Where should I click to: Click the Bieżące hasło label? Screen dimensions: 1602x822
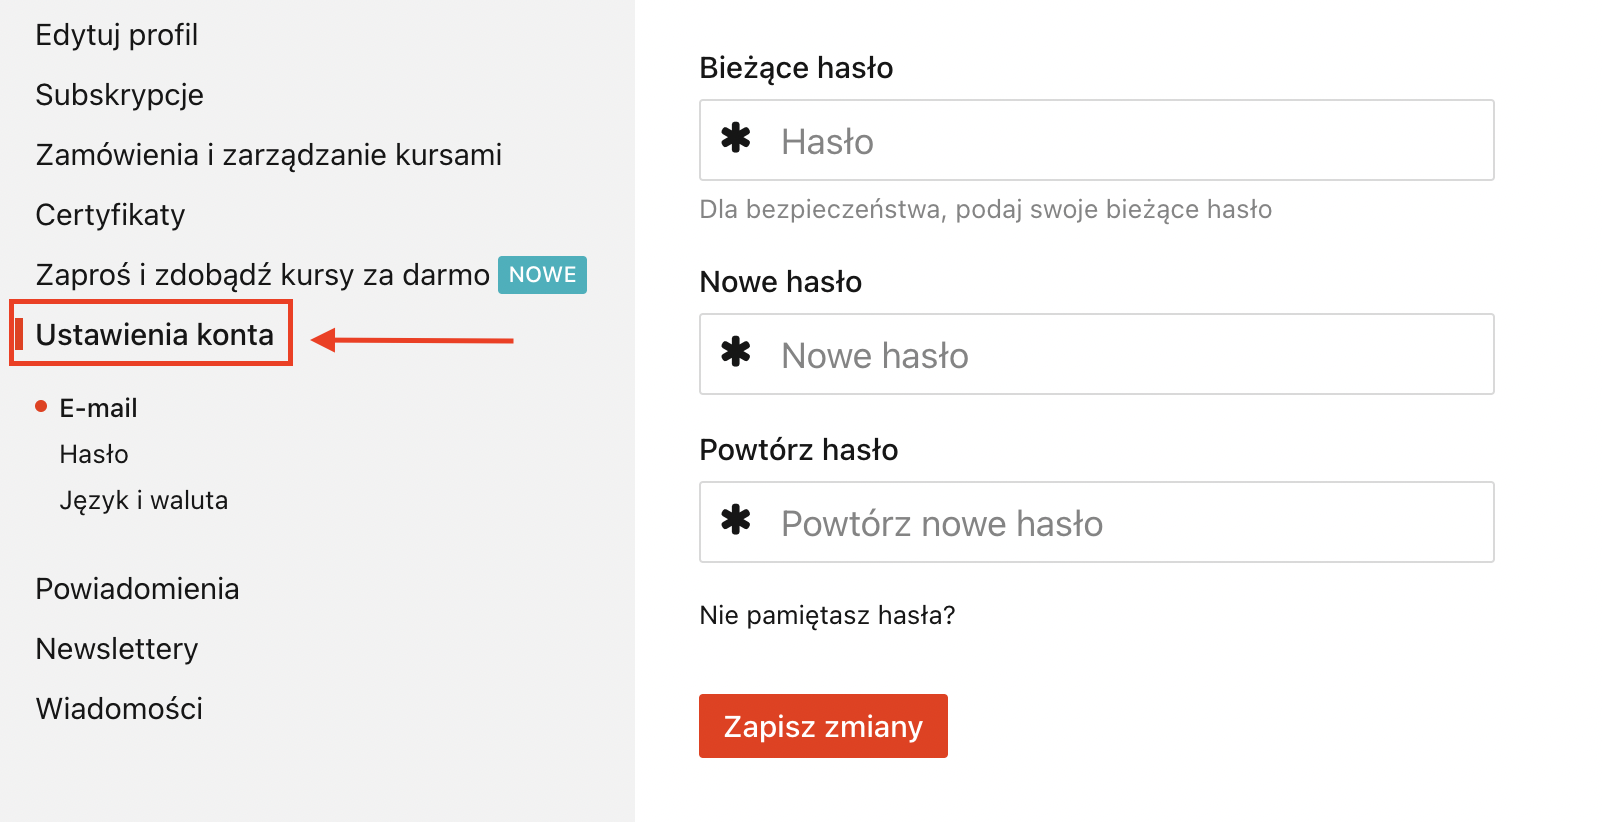click(797, 68)
